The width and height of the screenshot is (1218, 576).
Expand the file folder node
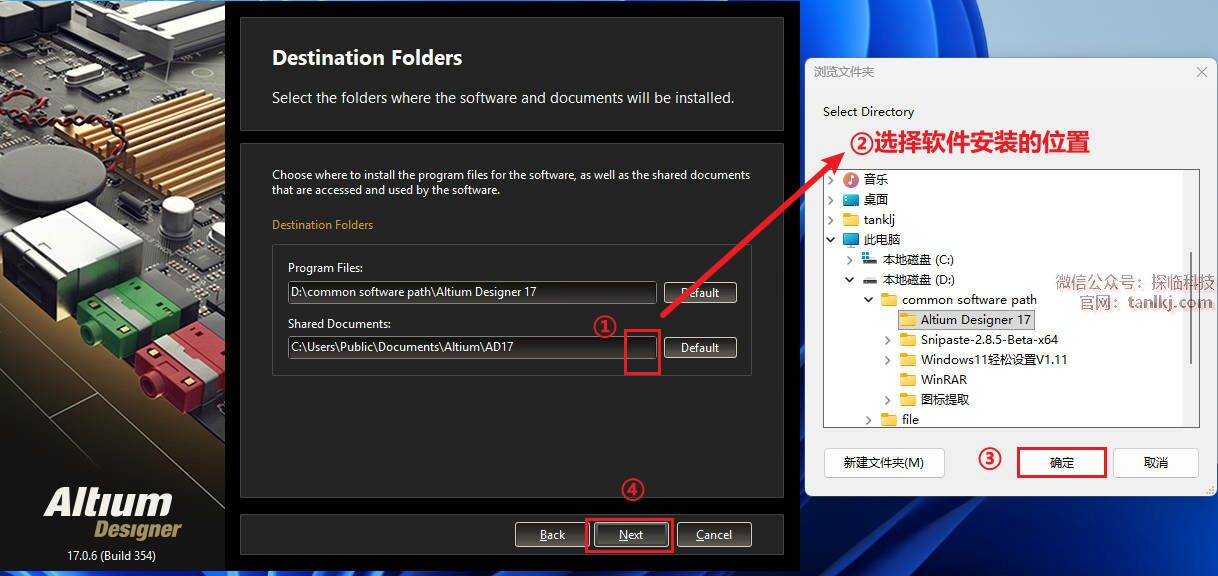[869, 420]
